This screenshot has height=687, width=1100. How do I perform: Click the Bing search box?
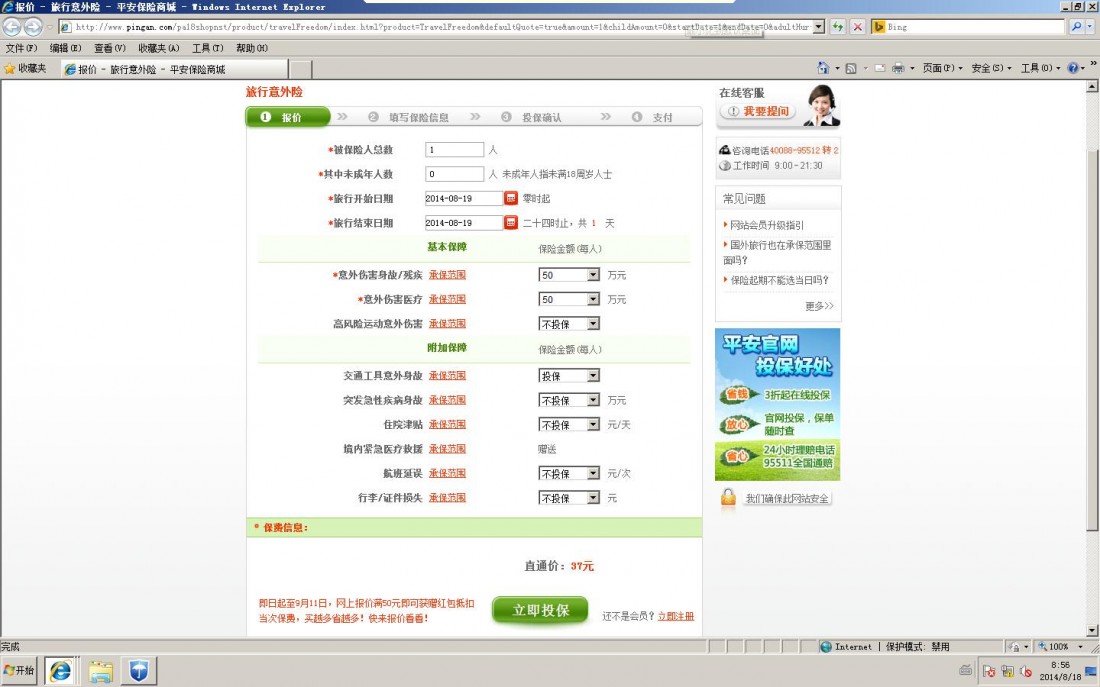coord(975,27)
